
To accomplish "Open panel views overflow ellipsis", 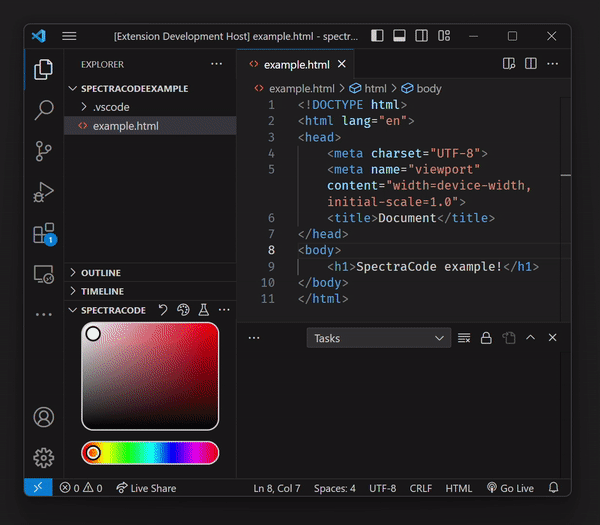I will [x=254, y=338].
